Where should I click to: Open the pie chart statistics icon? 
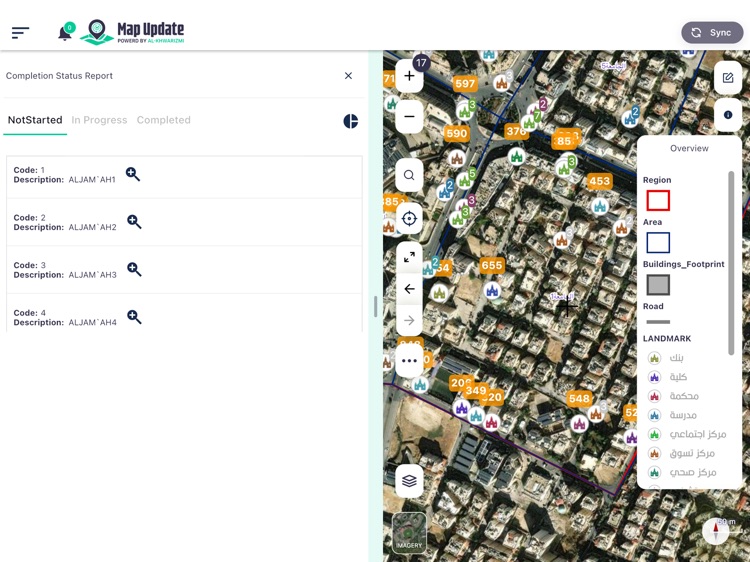coord(351,121)
